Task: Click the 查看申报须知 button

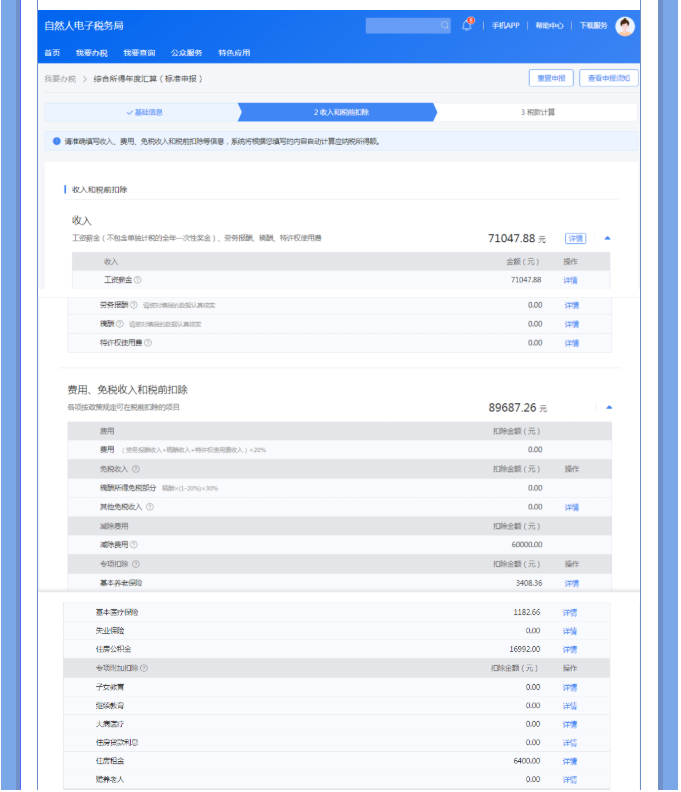Action: point(609,78)
